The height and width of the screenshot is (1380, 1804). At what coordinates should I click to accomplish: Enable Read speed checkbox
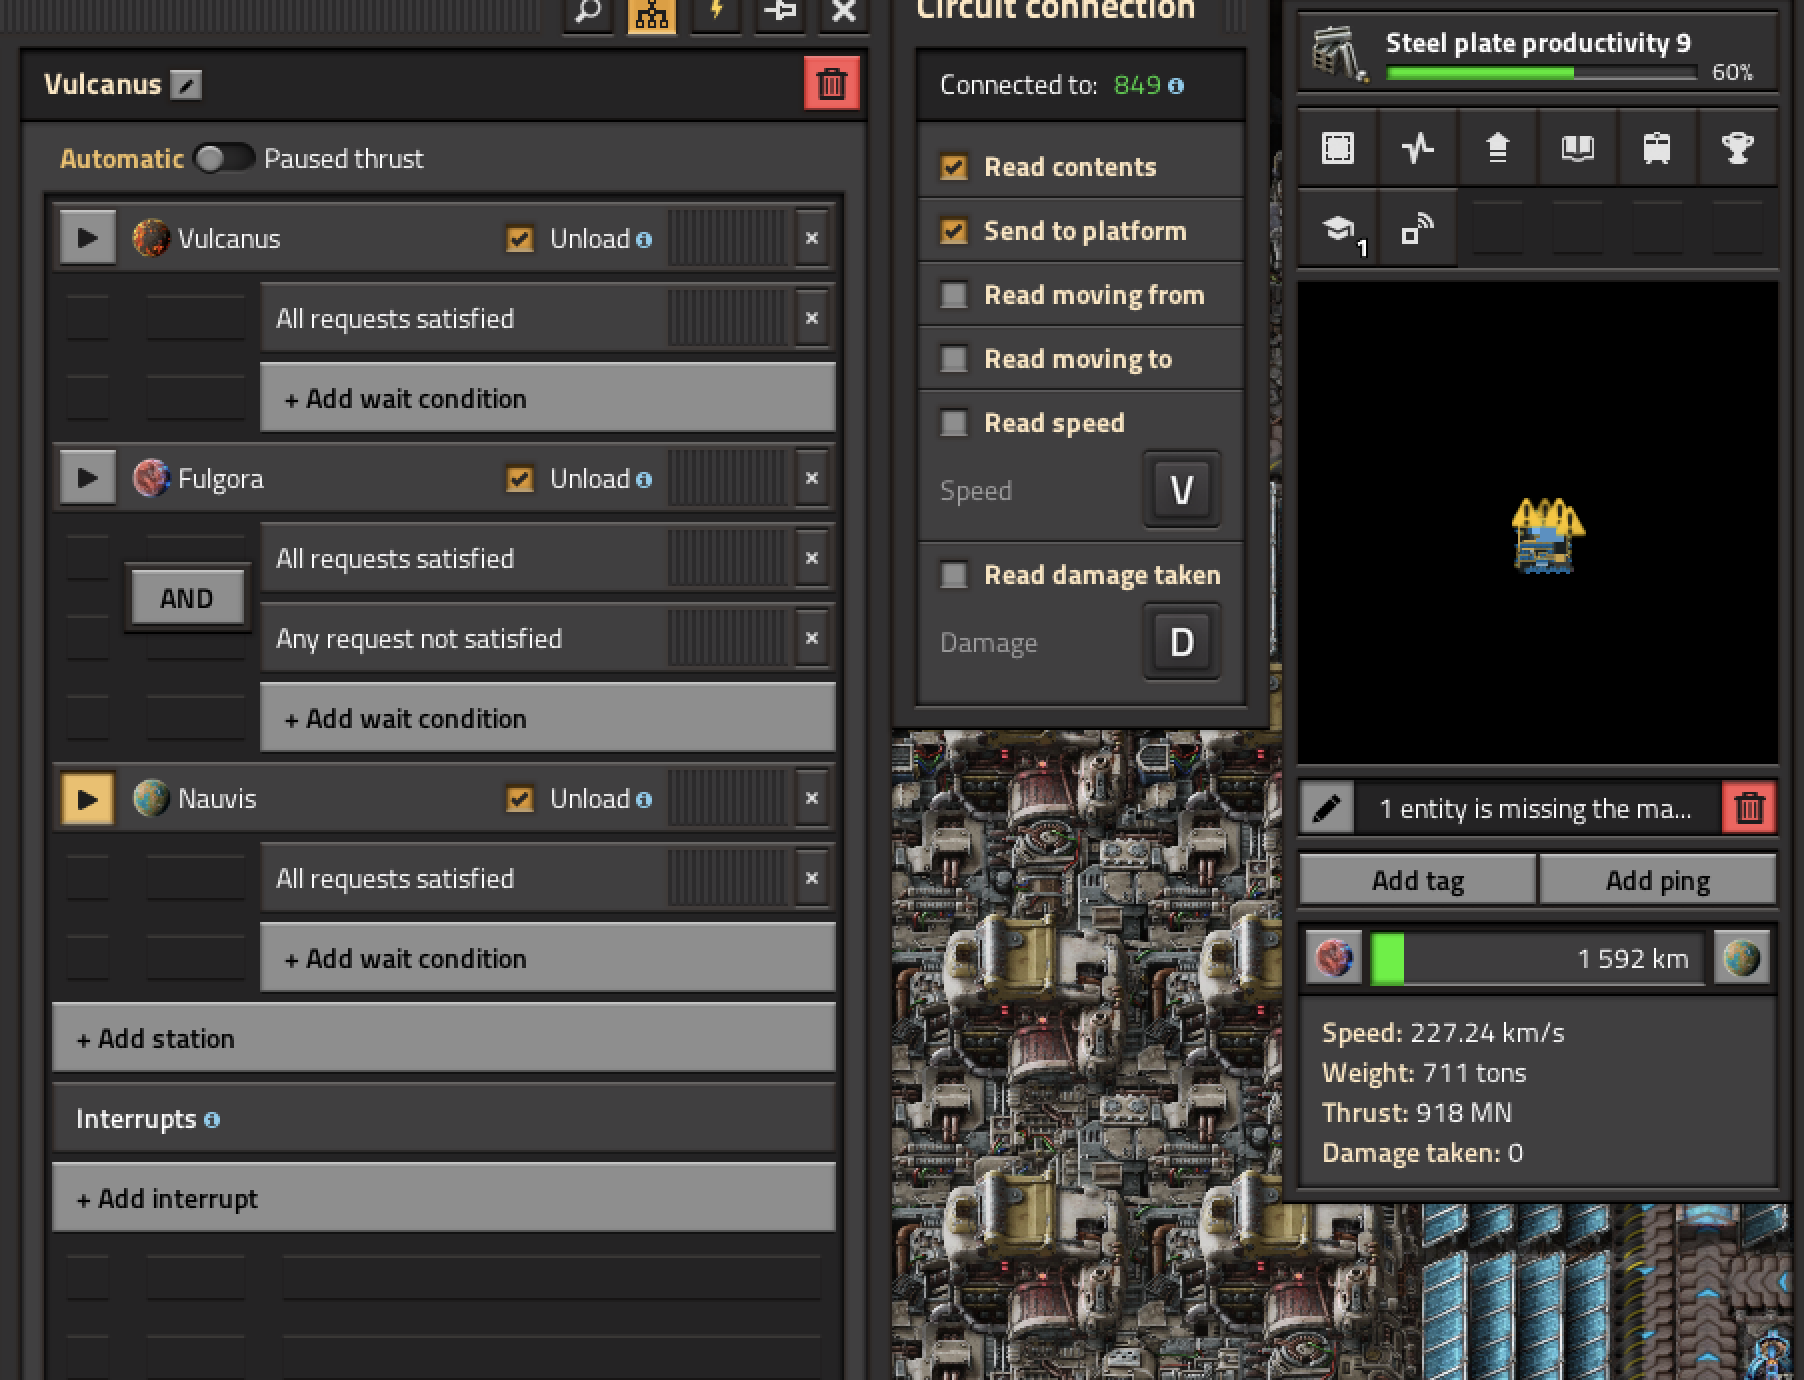coord(954,423)
